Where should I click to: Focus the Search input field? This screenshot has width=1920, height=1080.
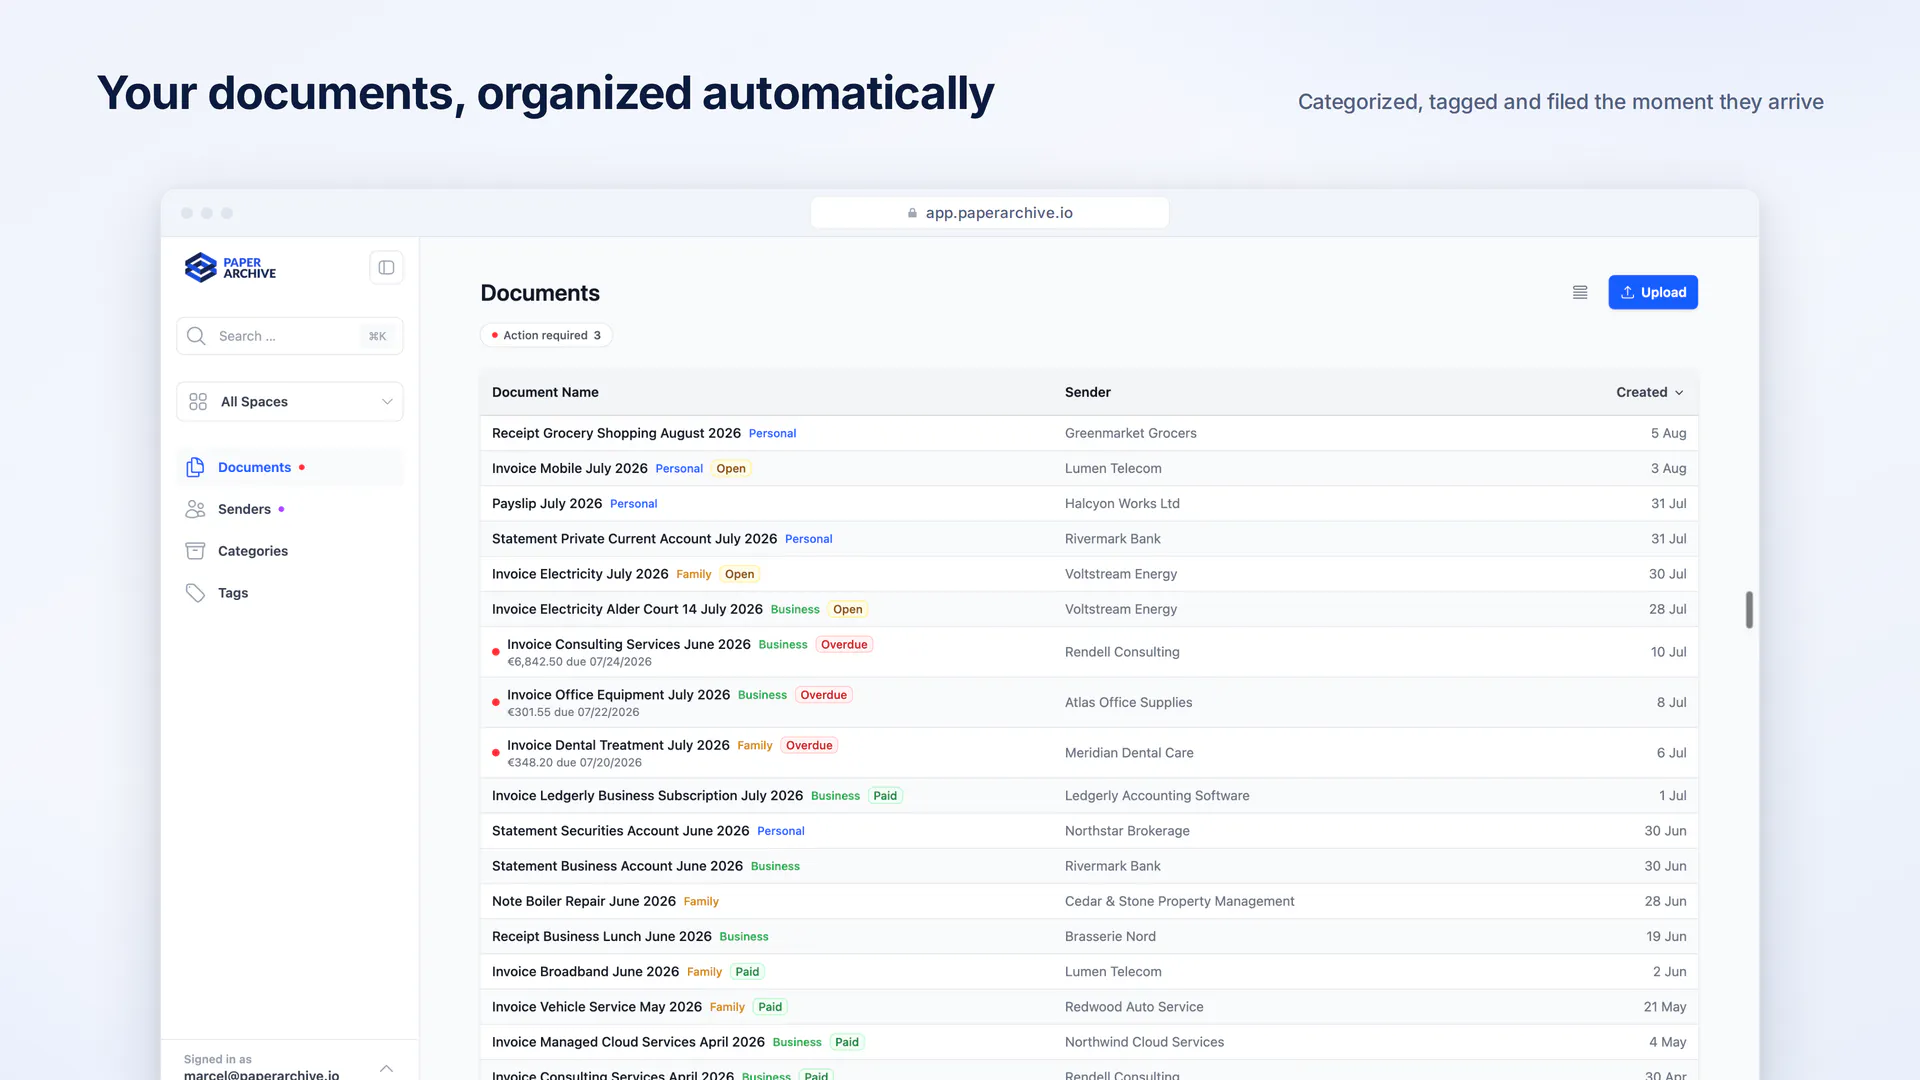pyautogui.click(x=290, y=336)
